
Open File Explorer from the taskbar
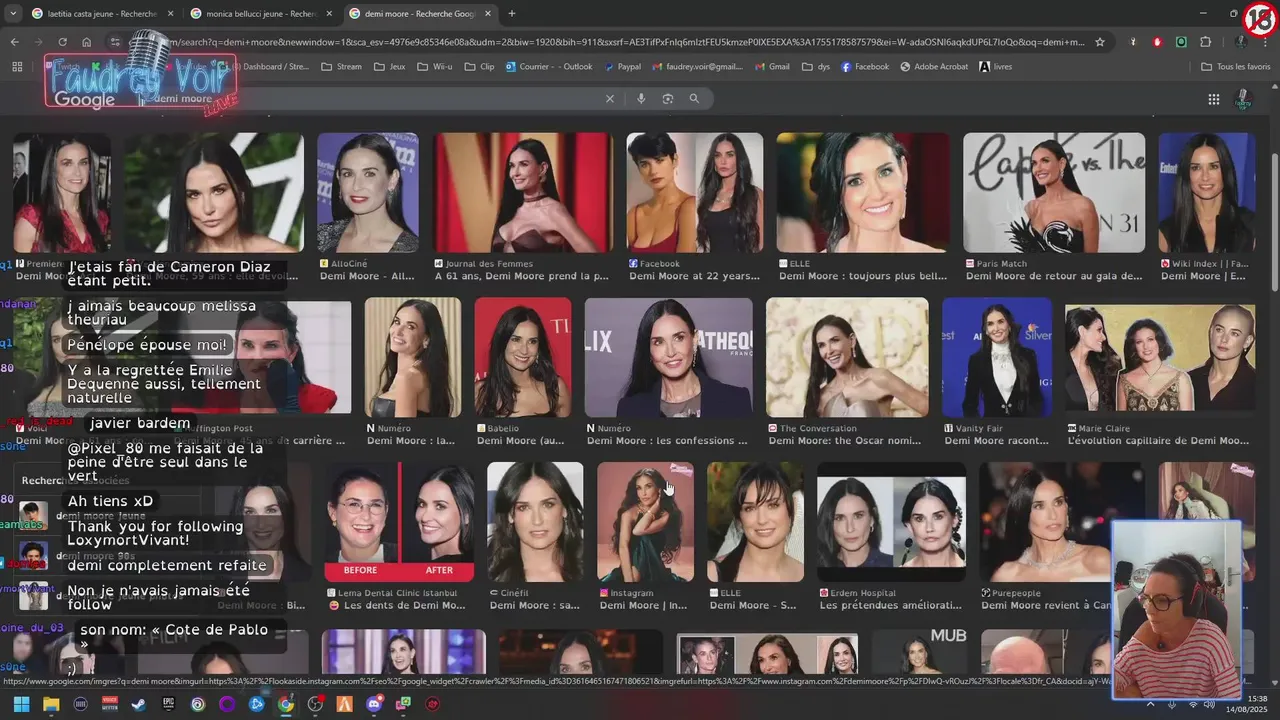point(51,704)
